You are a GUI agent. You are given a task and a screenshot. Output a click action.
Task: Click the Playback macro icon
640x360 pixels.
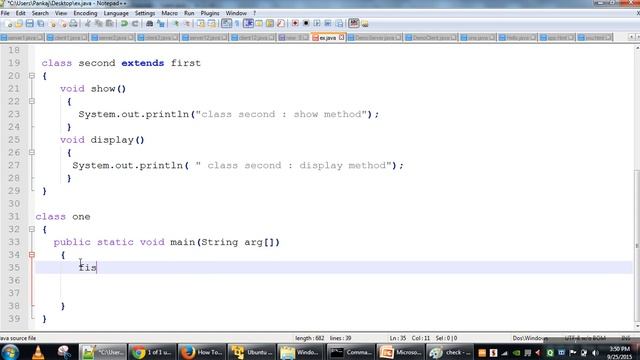317,24
